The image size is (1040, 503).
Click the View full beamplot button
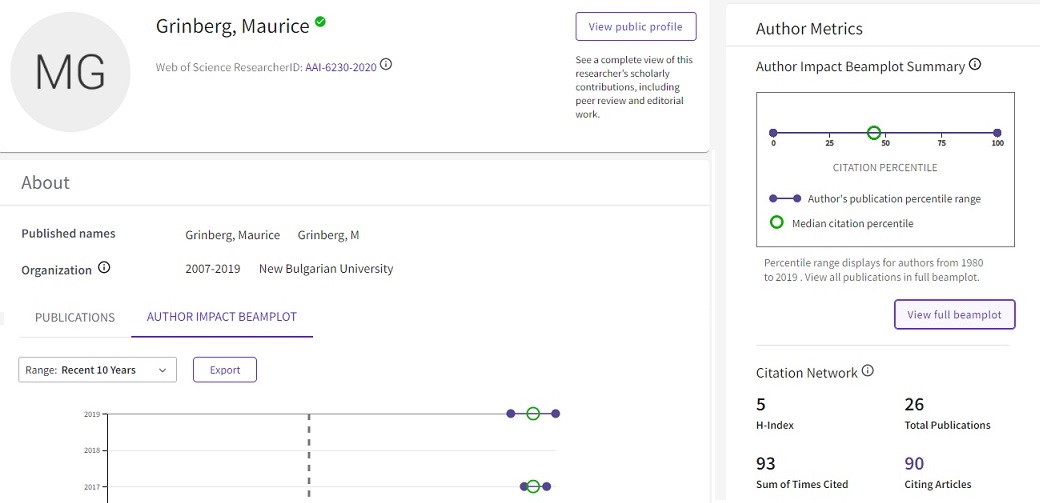954,314
